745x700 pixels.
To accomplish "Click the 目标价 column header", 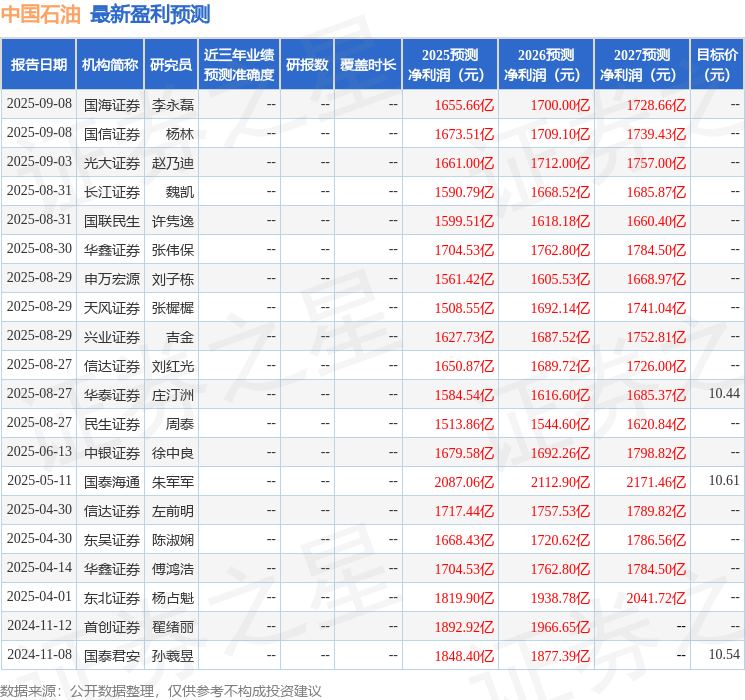I will pyautogui.click(x=717, y=65).
